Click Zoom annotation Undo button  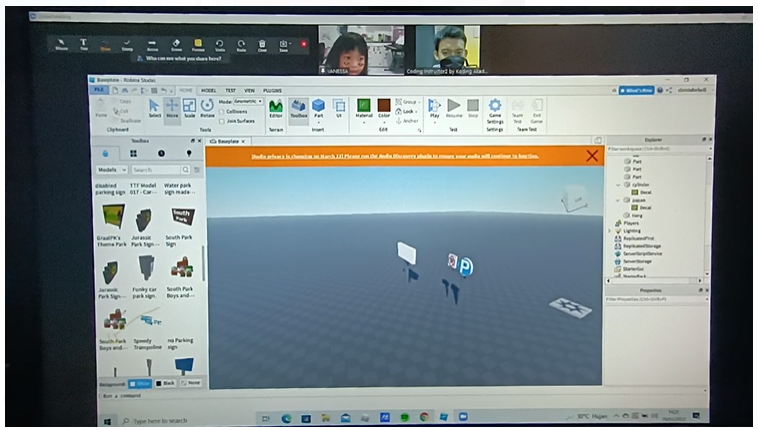(x=220, y=45)
